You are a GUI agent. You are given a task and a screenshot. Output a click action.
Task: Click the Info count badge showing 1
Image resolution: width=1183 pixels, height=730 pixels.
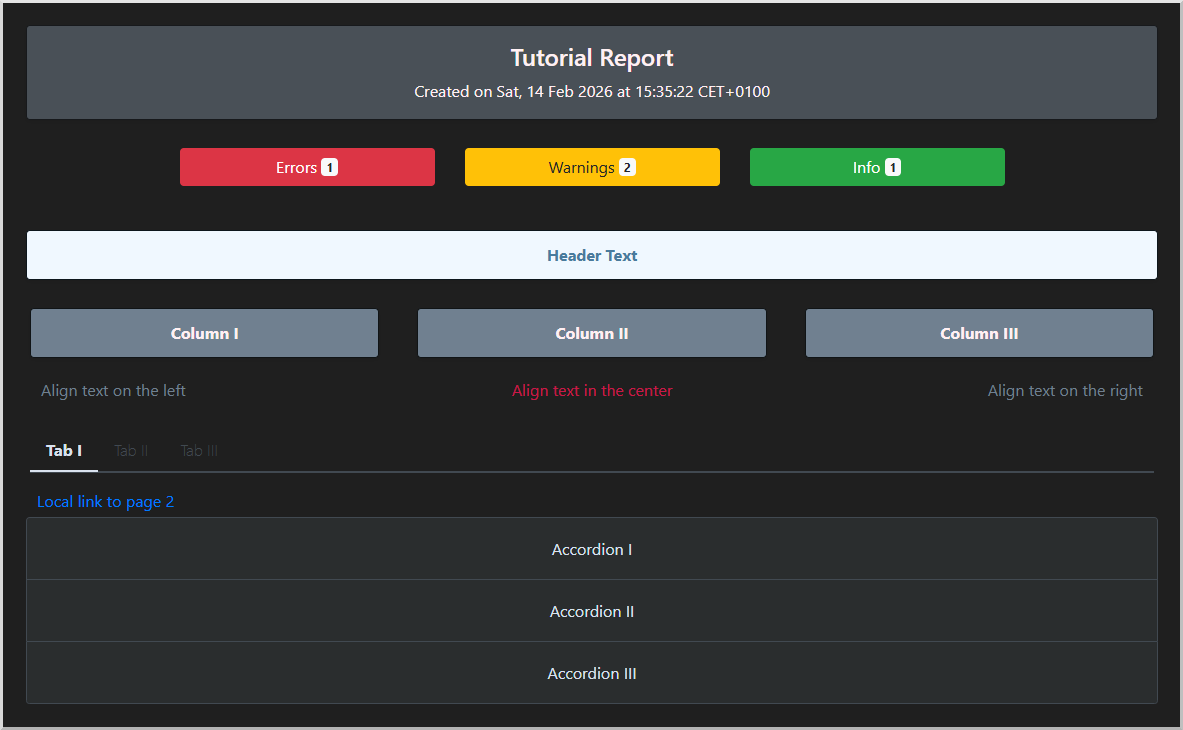(x=893, y=167)
